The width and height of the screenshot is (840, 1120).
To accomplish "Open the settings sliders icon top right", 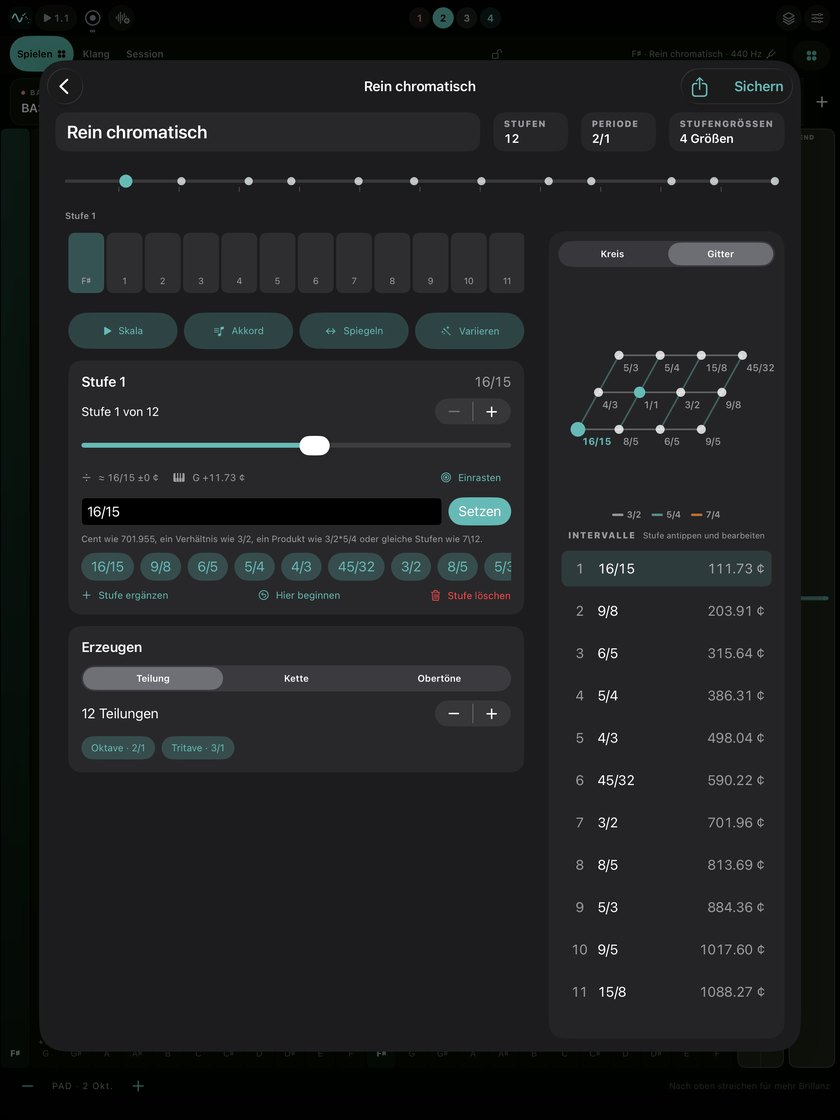I will tap(817, 18).
